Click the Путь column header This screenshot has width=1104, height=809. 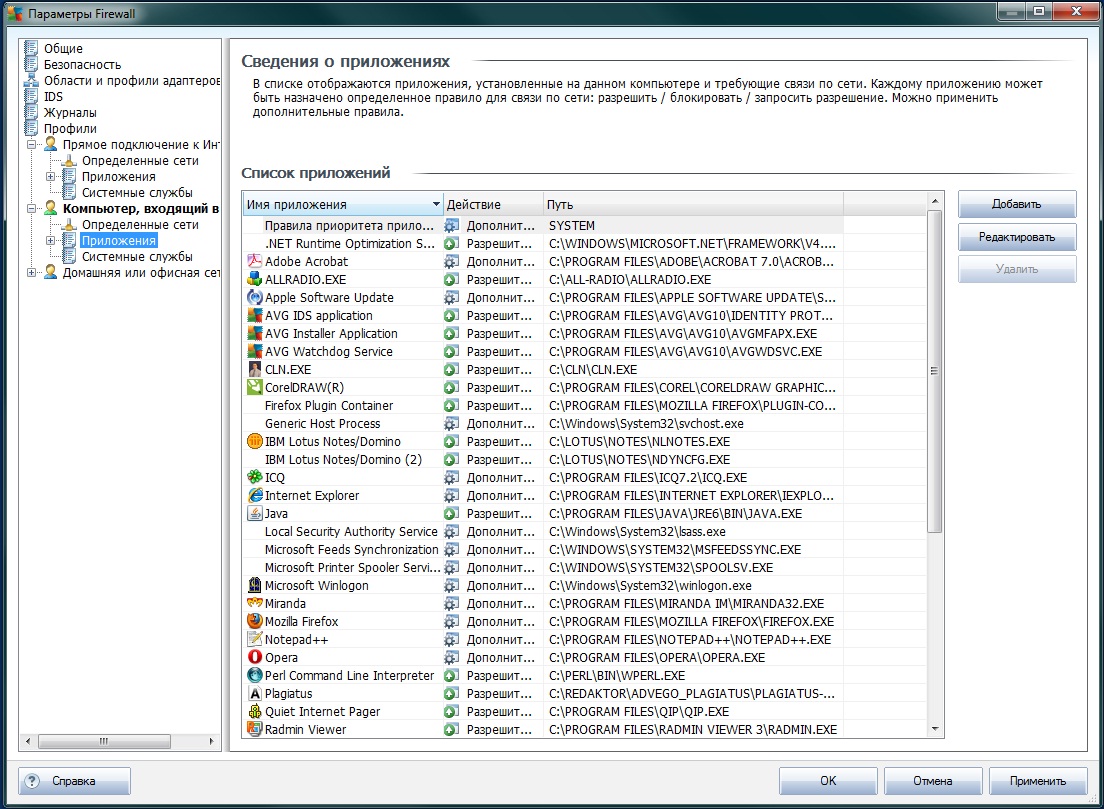coord(692,205)
